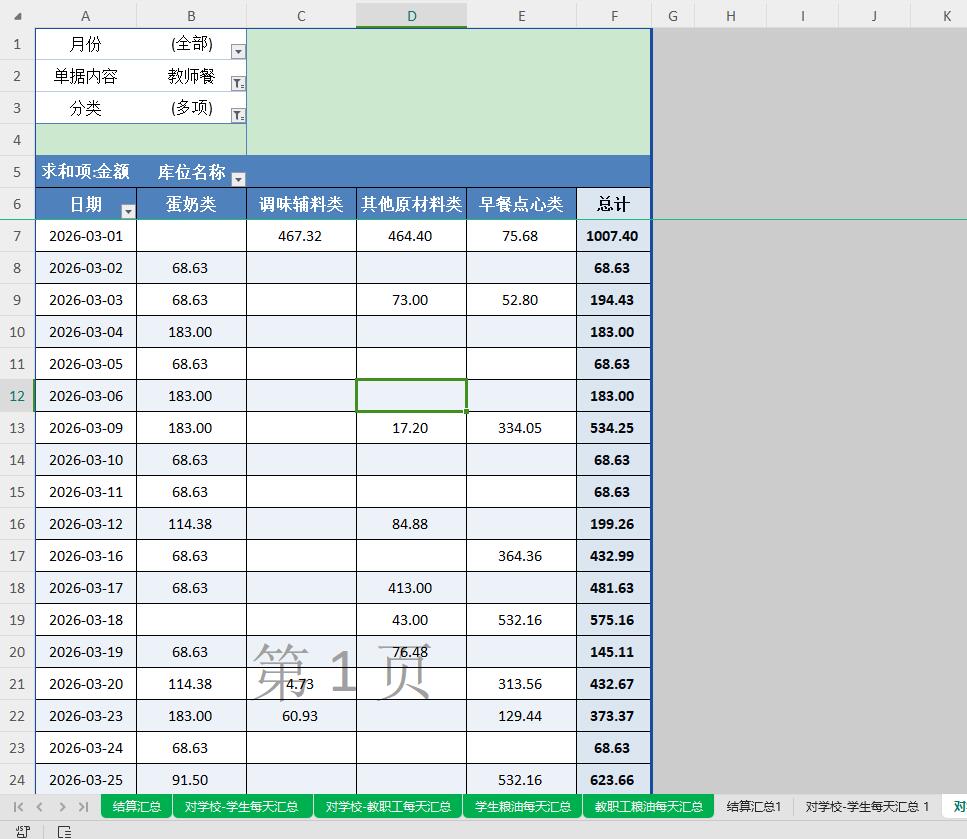
Task: Open the 日期 row filter dropdown
Action: click(128, 211)
